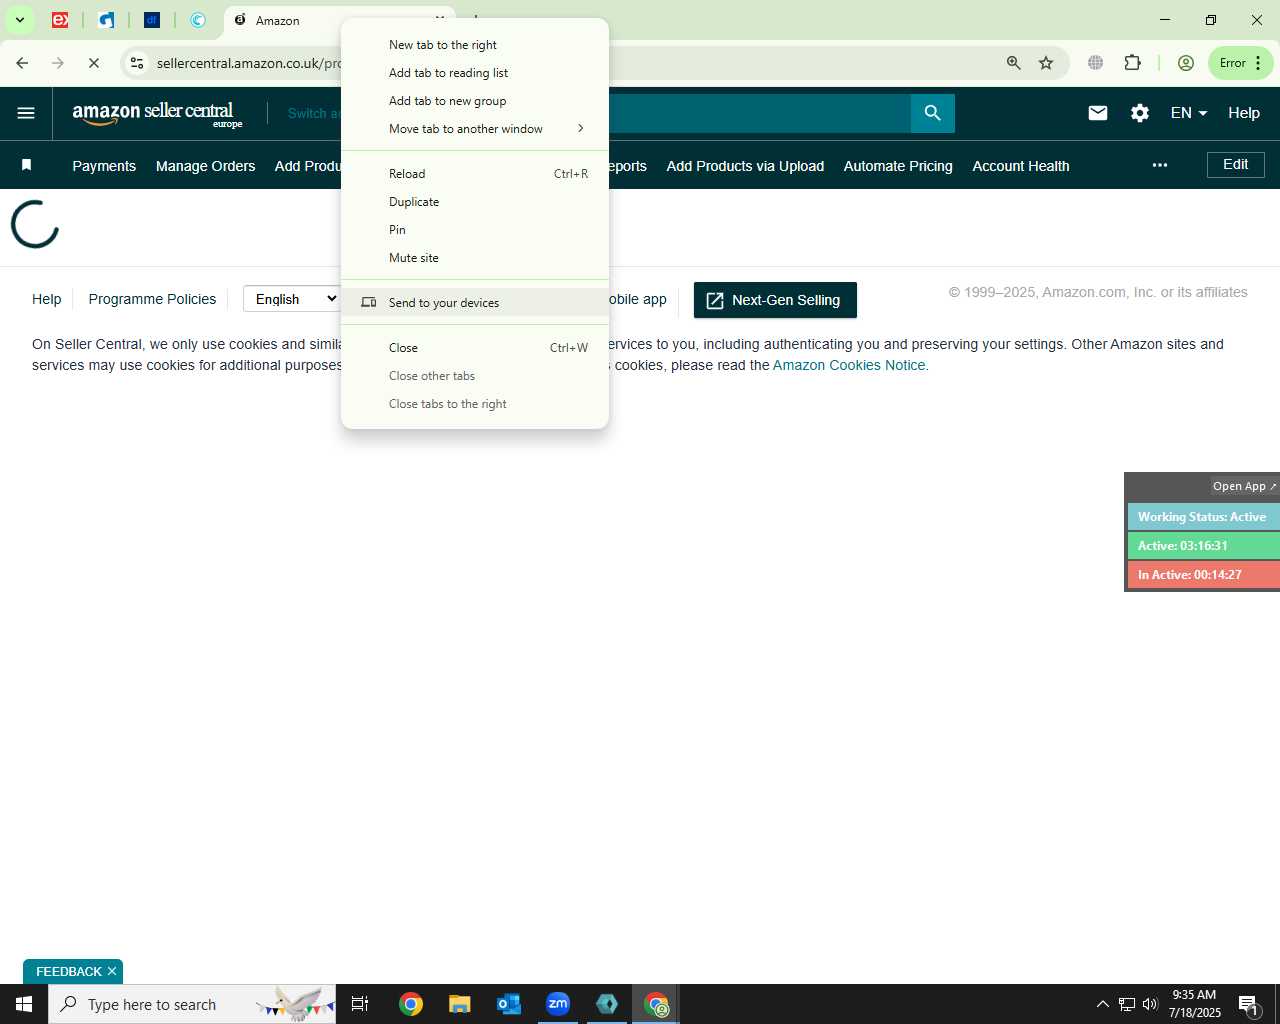Screen dimensions: 1280x1024
Task: Select Mute site in the context menu
Action: [475, 258]
